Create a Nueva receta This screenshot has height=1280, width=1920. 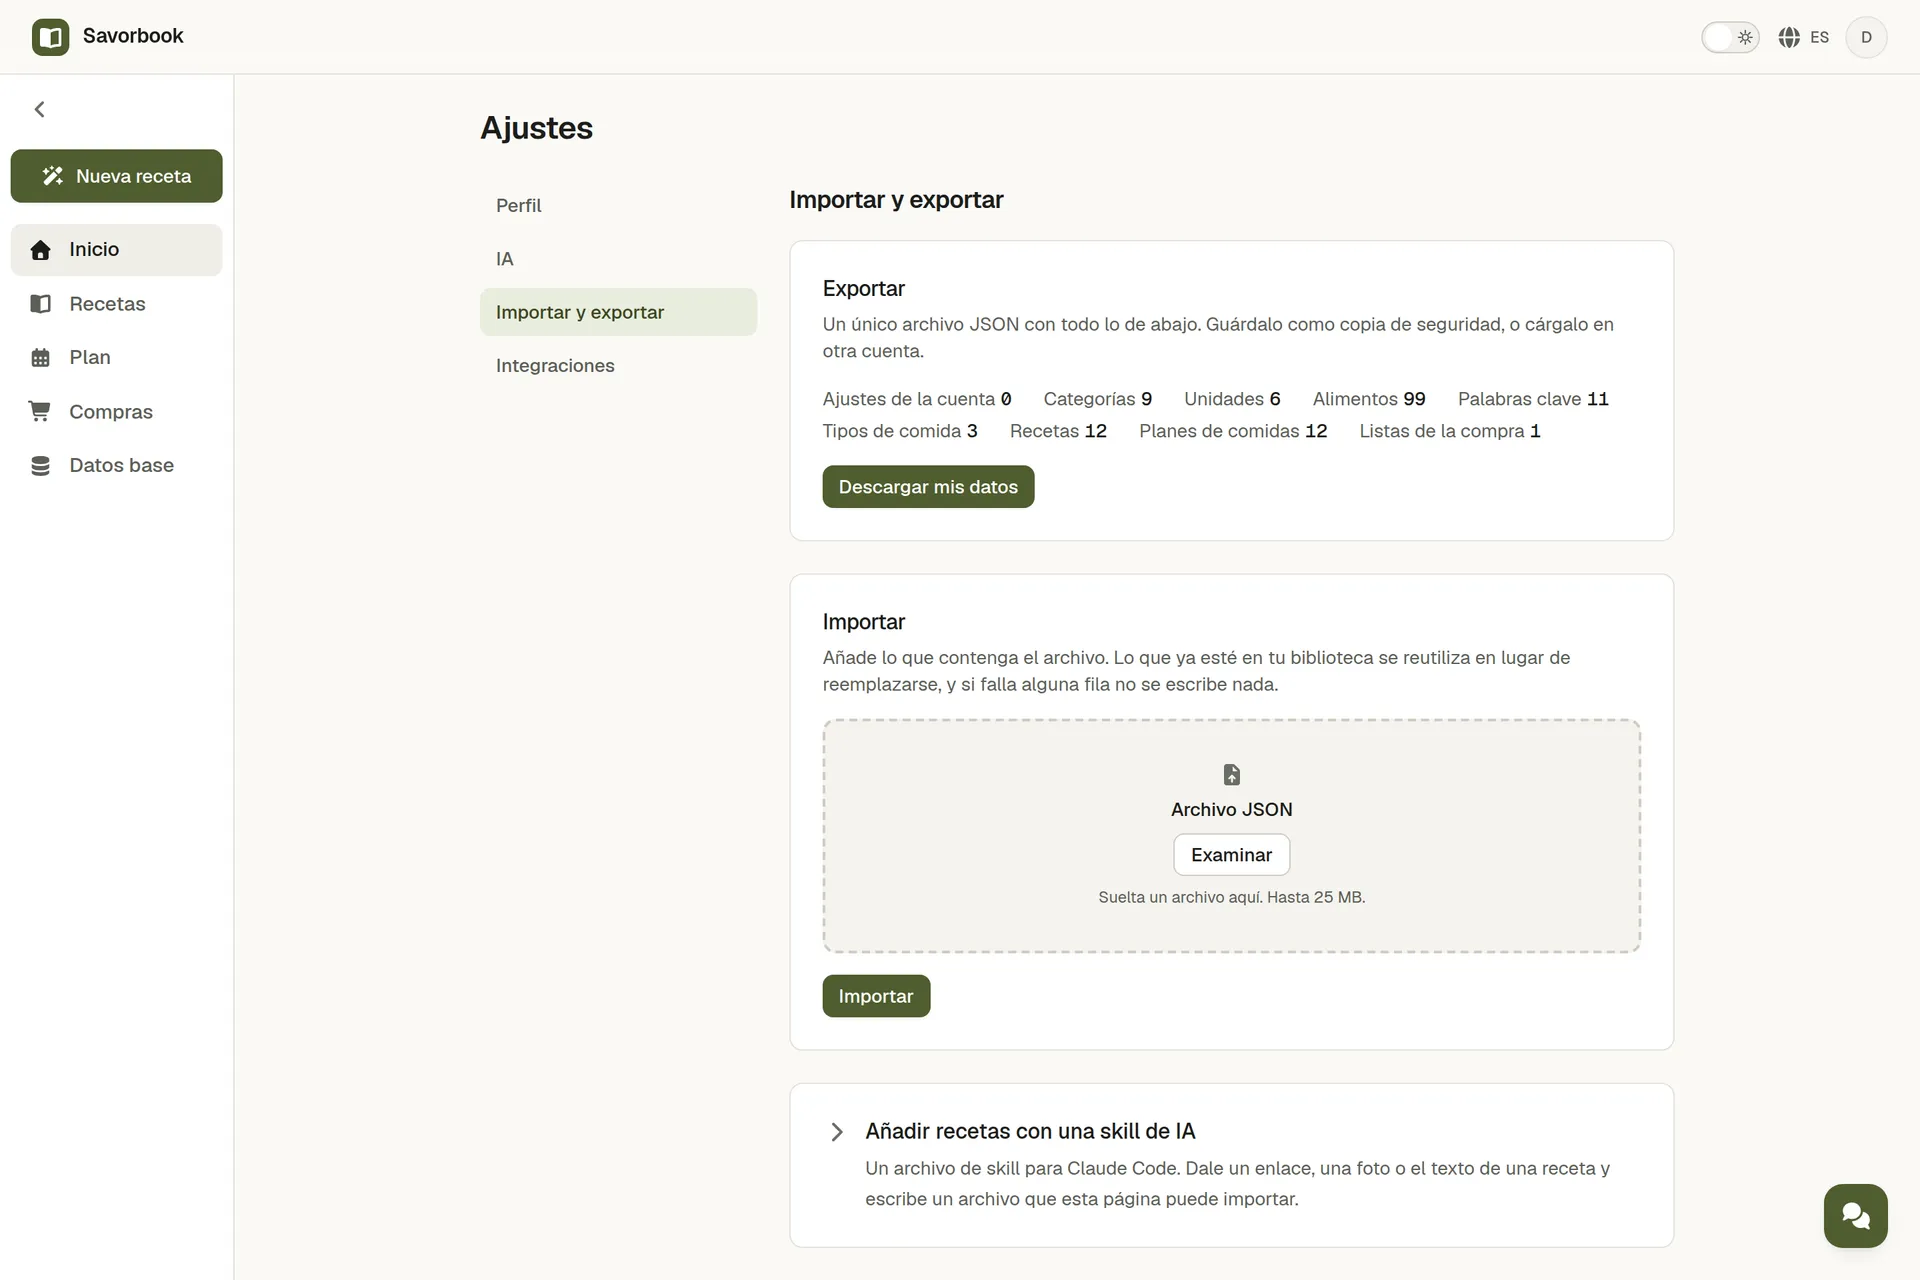coord(116,176)
